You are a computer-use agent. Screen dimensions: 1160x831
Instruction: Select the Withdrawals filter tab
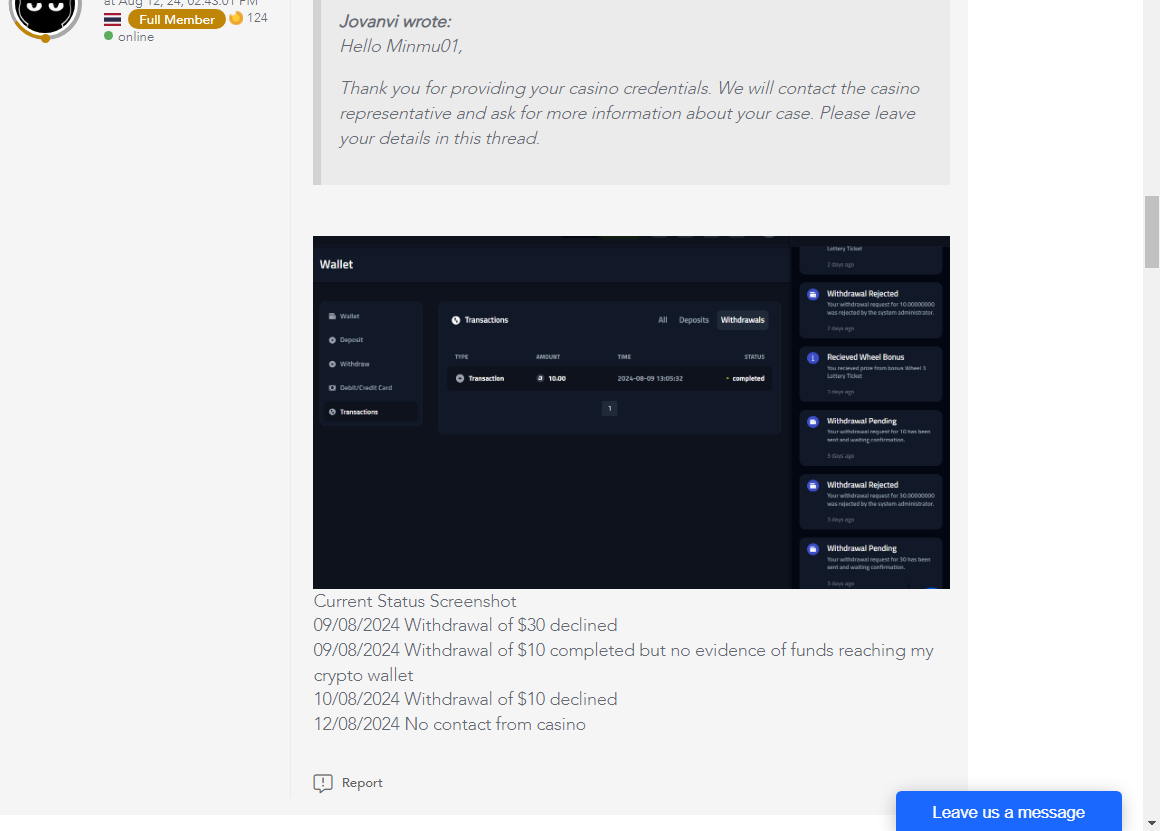[x=742, y=320]
